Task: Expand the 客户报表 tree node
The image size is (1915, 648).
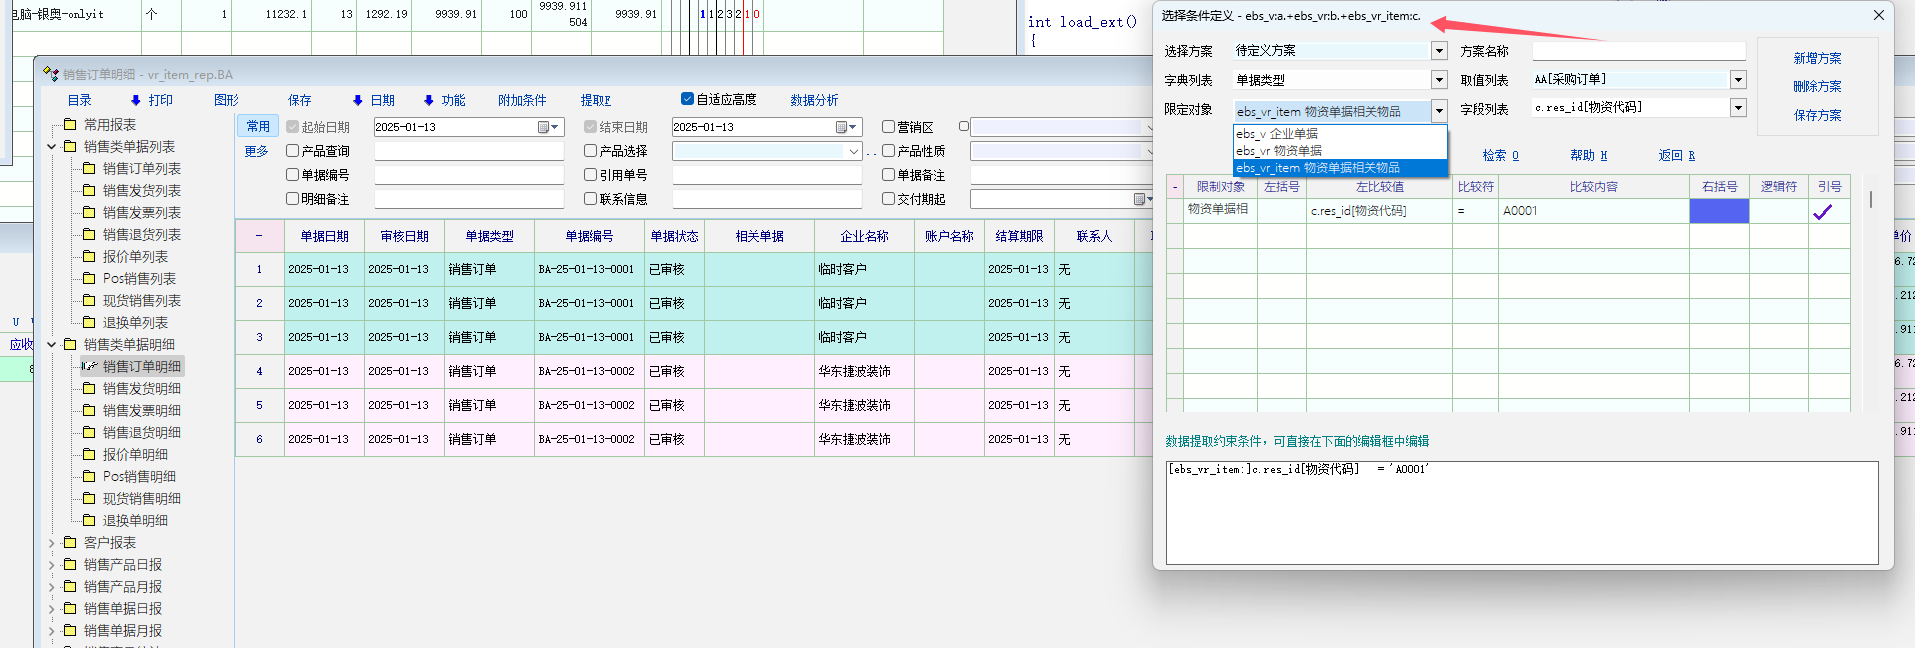Action: click(52, 543)
